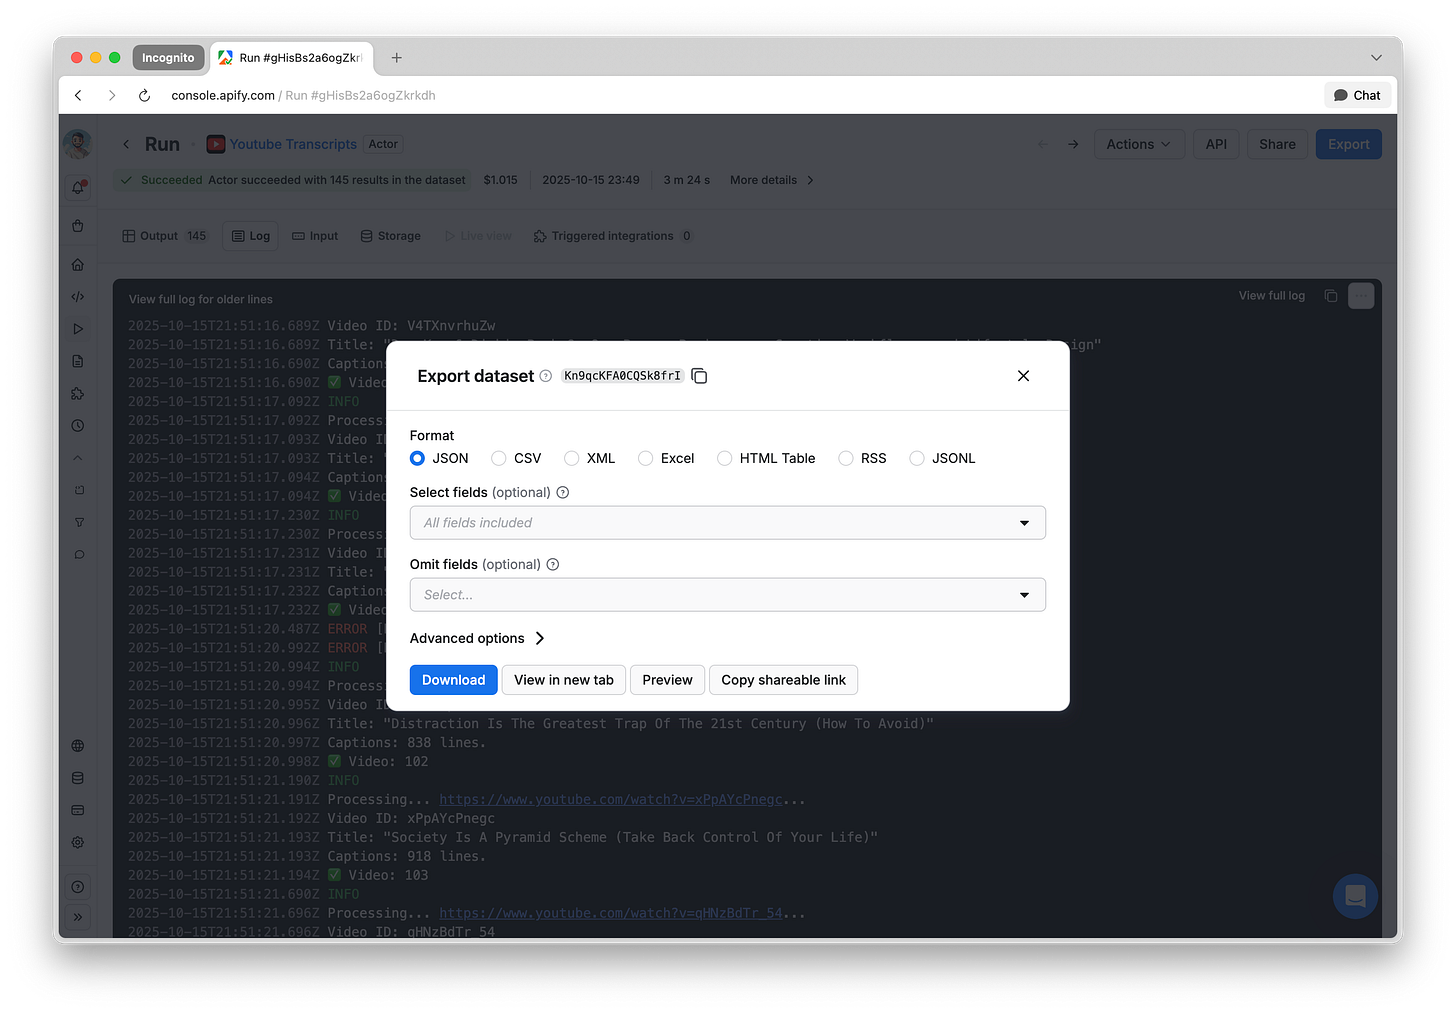Screen dimensions: 1456x1014
Task: Copy the log contents icon
Action: [1330, 296]
